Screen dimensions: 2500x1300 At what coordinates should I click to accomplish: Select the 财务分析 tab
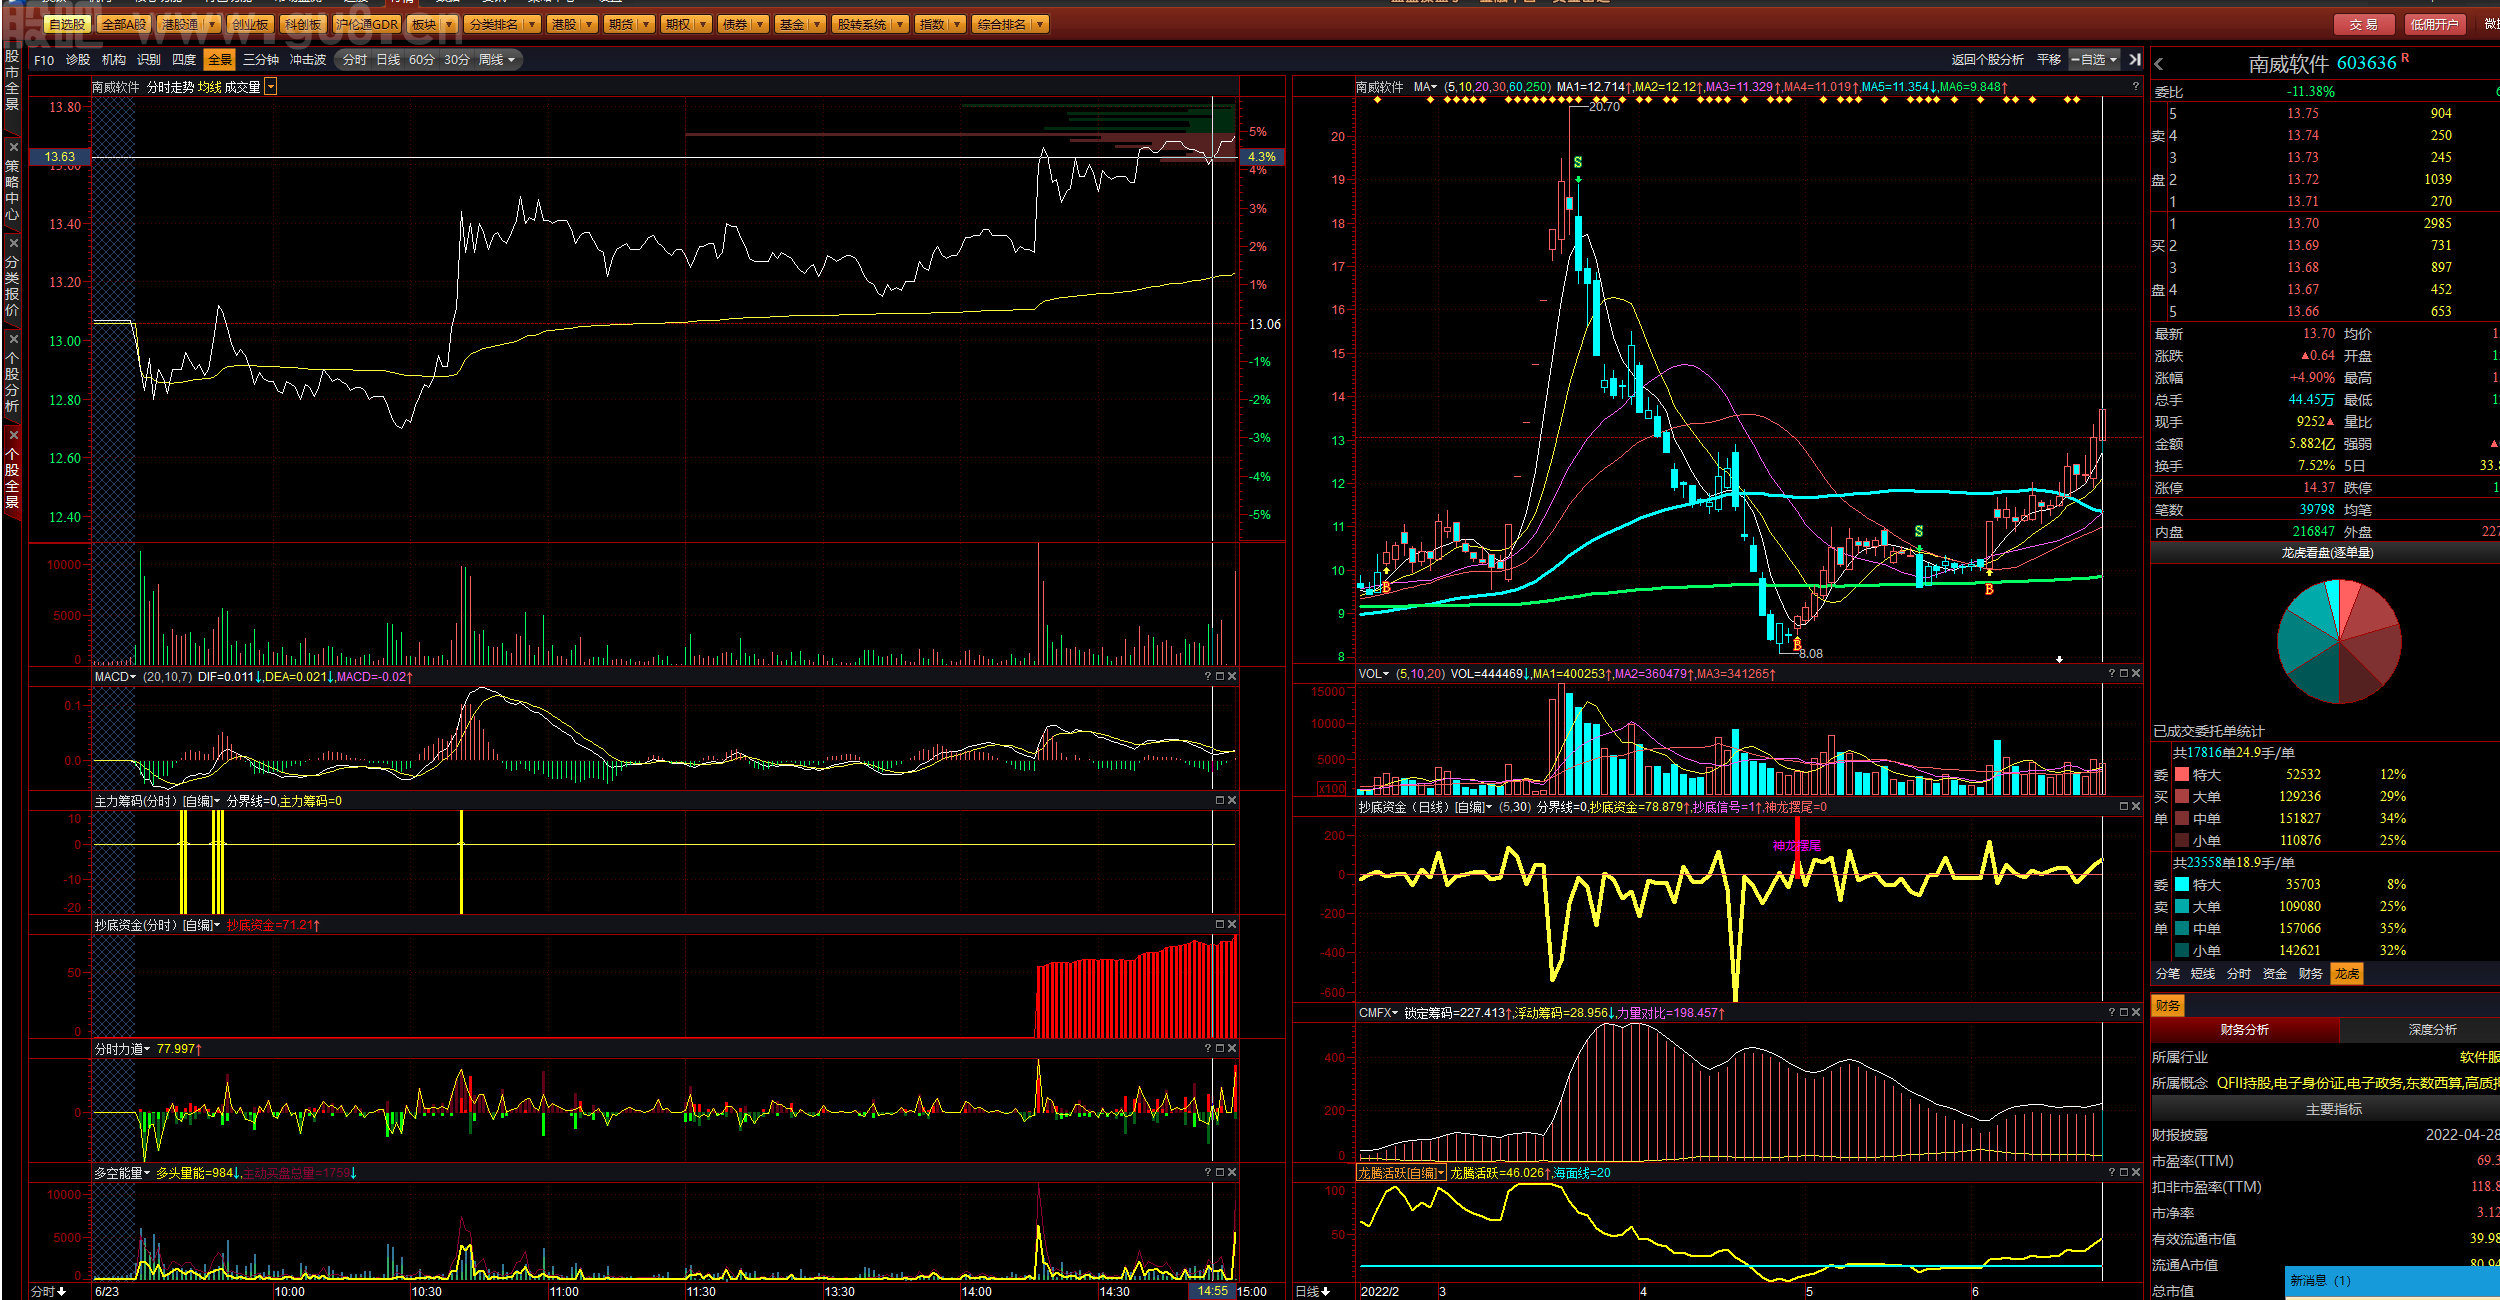(x=2245, y=1030)
